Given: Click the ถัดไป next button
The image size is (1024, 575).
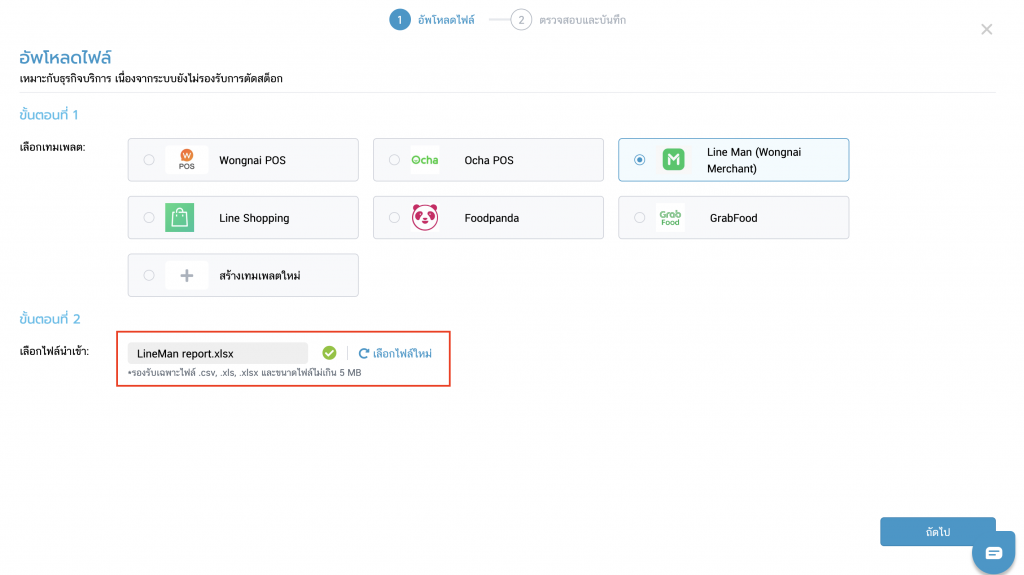Looking at the screenshot, I should [938, 531].
